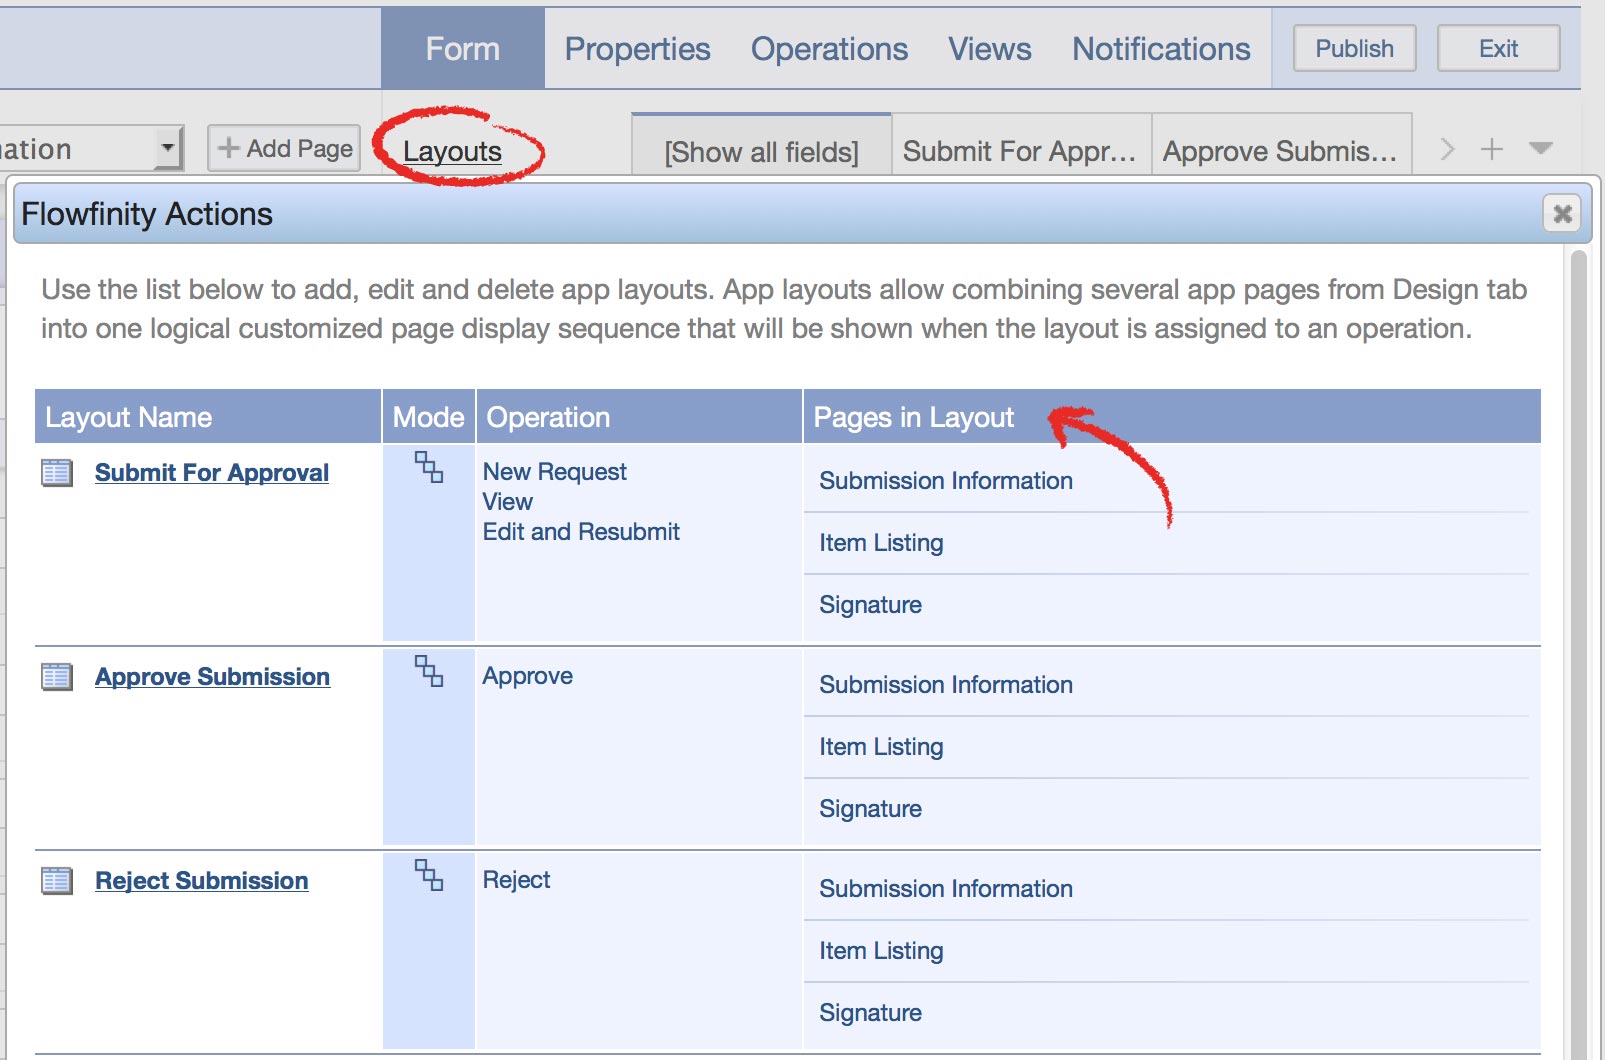The height and width of the screenshot is (1060, 1606).
Task: Close the Flowfinity Actions dialog
Action: 1562,213
